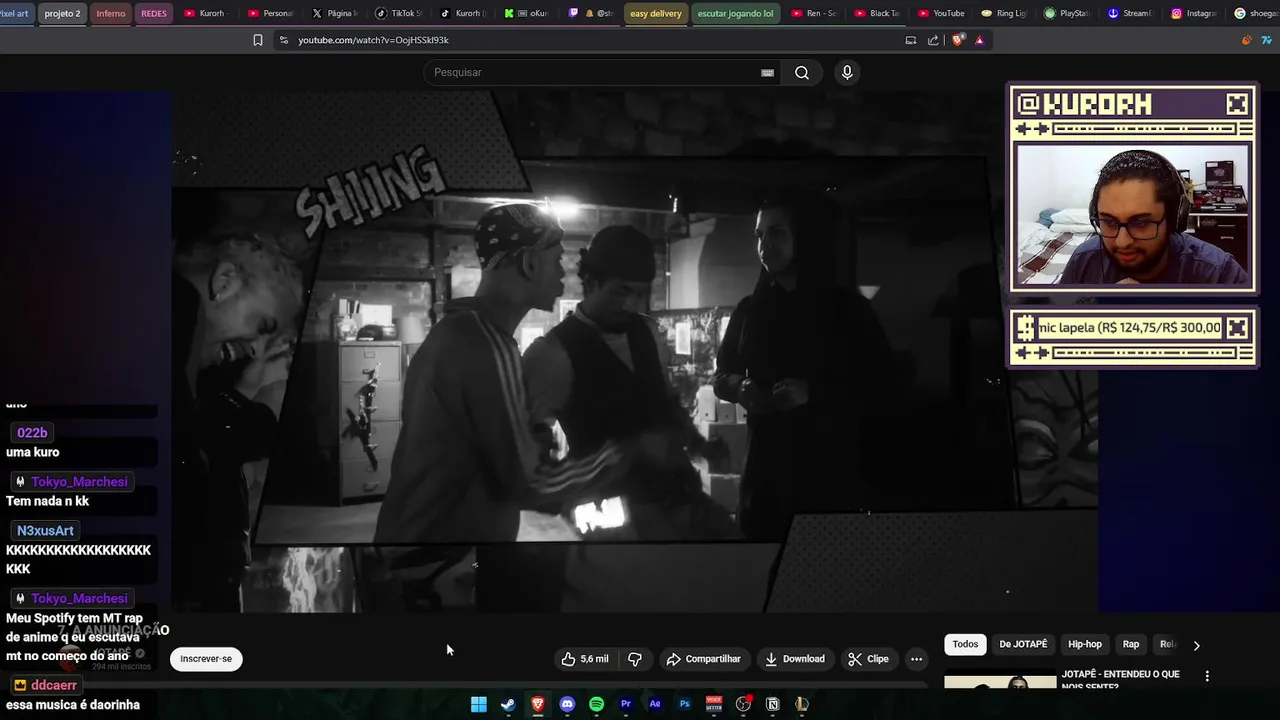1280x720 pixels.
Task: Click the YouTube search magnifier icon
Action: [802, 72]
